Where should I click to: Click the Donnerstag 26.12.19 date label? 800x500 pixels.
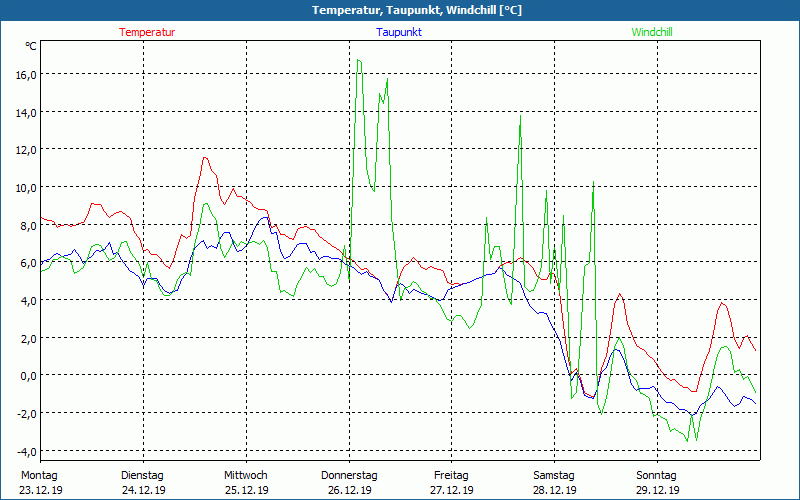[x=349, y=482]
